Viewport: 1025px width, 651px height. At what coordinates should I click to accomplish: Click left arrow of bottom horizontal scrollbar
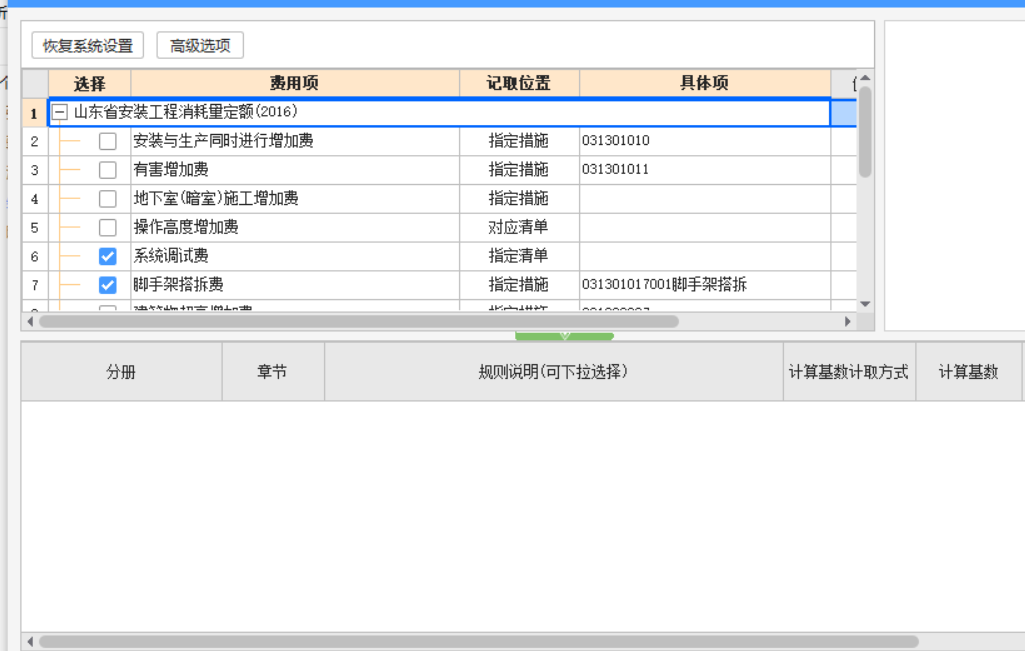[29, 642]
